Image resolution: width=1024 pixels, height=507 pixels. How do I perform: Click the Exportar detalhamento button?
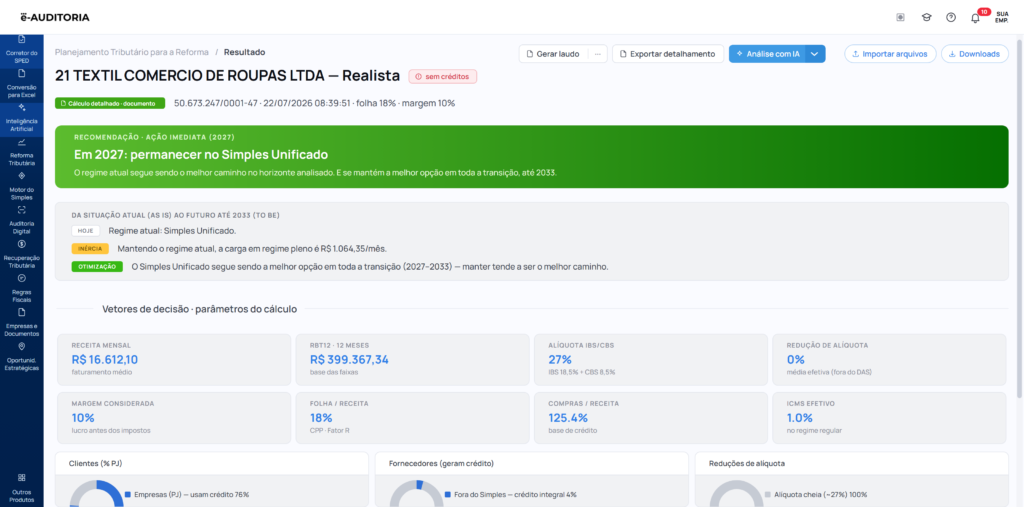pos(667,54)
